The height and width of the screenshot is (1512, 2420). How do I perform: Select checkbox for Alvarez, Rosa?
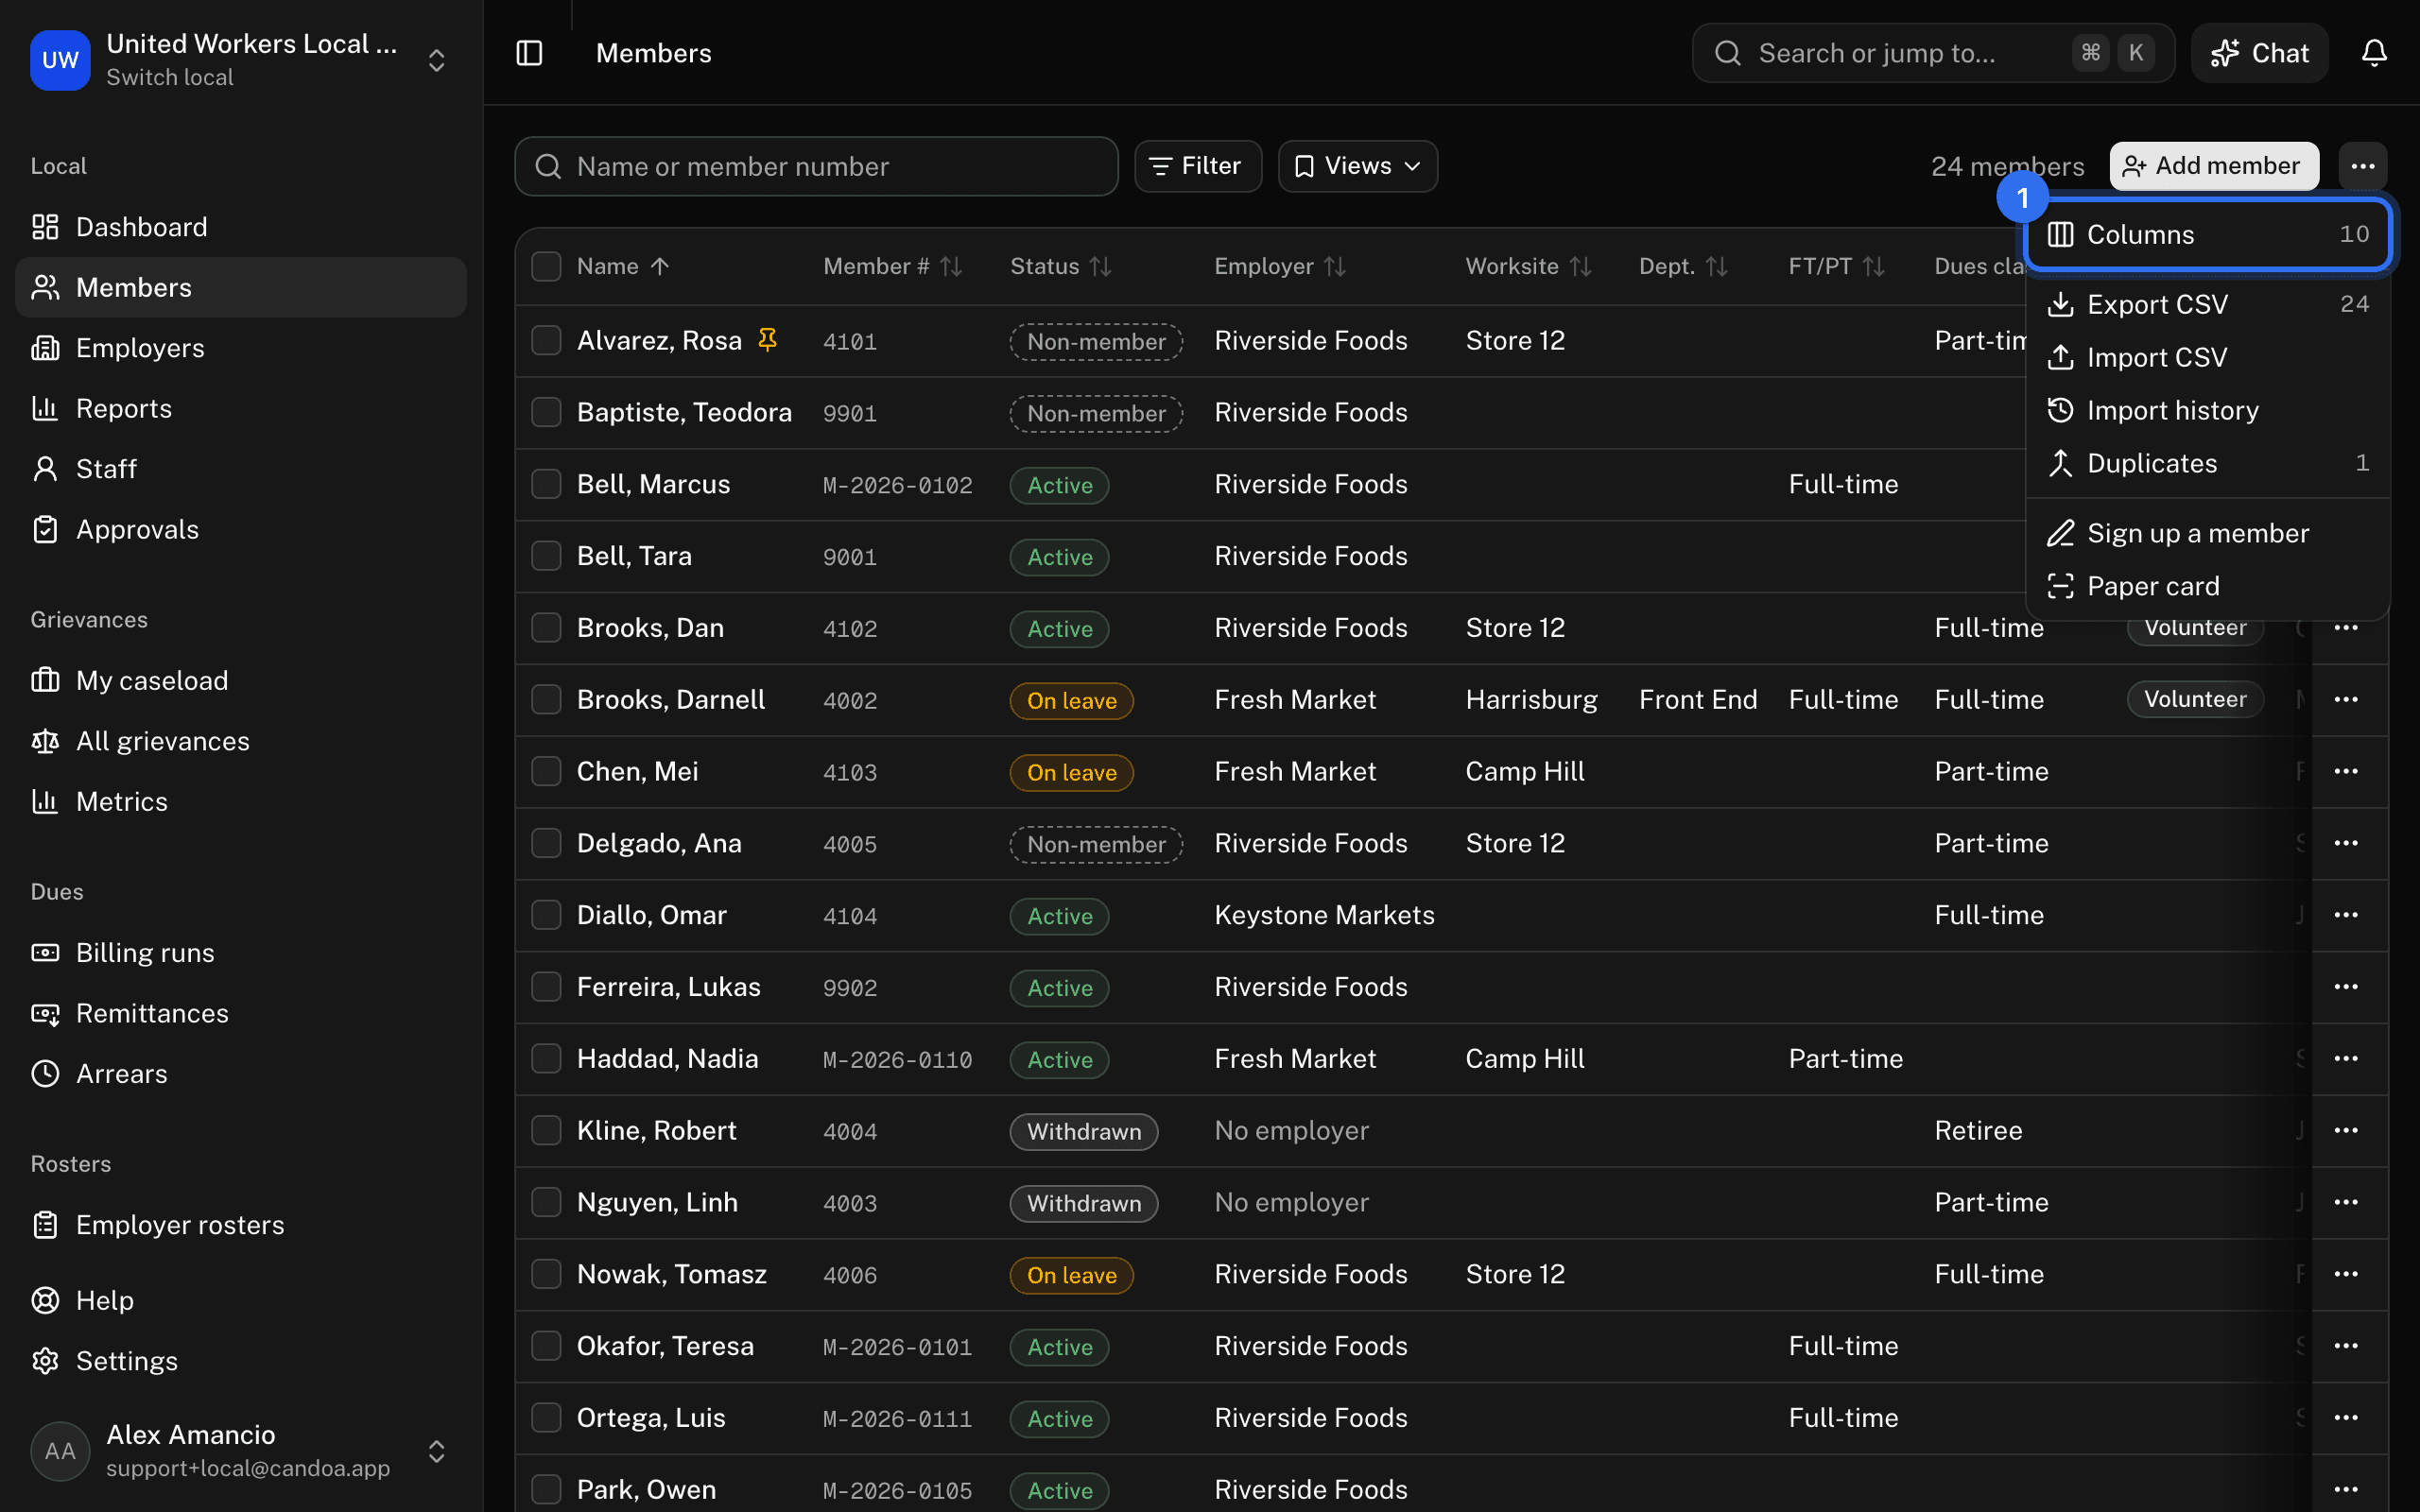click(546, 341)
